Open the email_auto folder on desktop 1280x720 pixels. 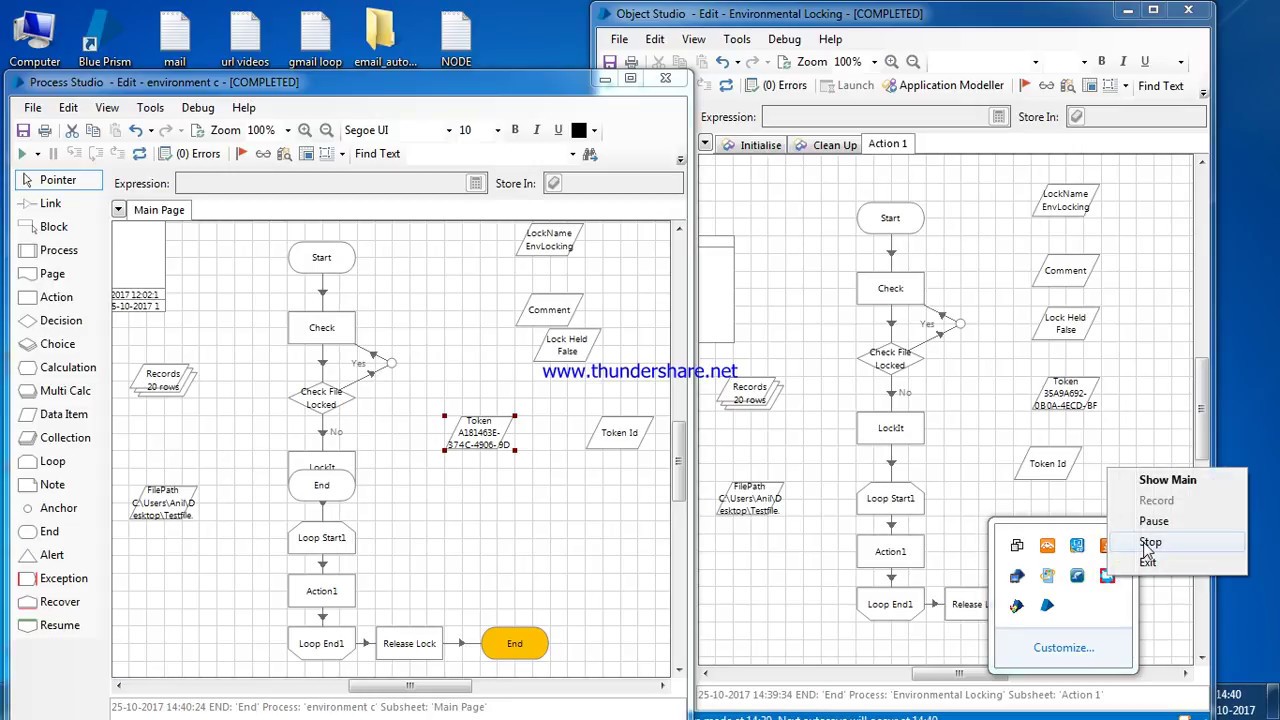[385, 38]
